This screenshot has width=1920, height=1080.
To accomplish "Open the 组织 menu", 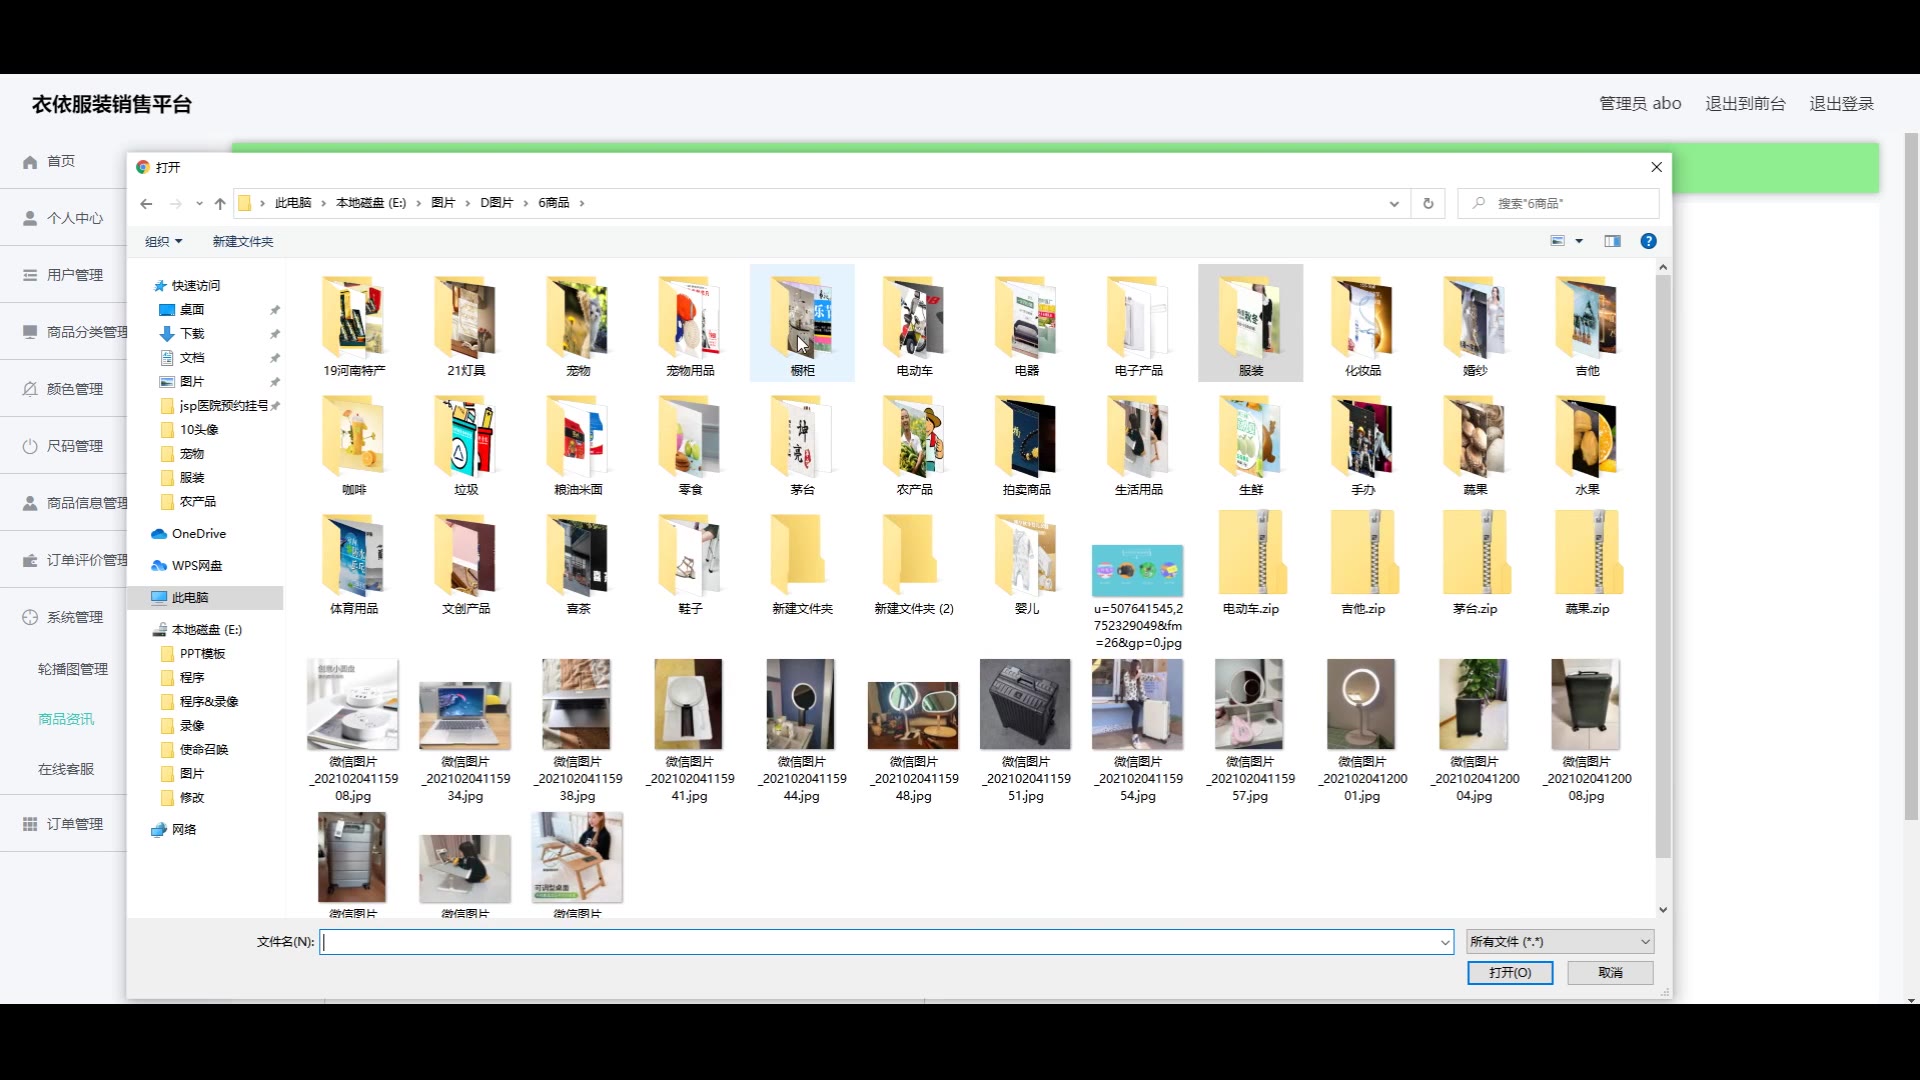I will pos(163,242).
